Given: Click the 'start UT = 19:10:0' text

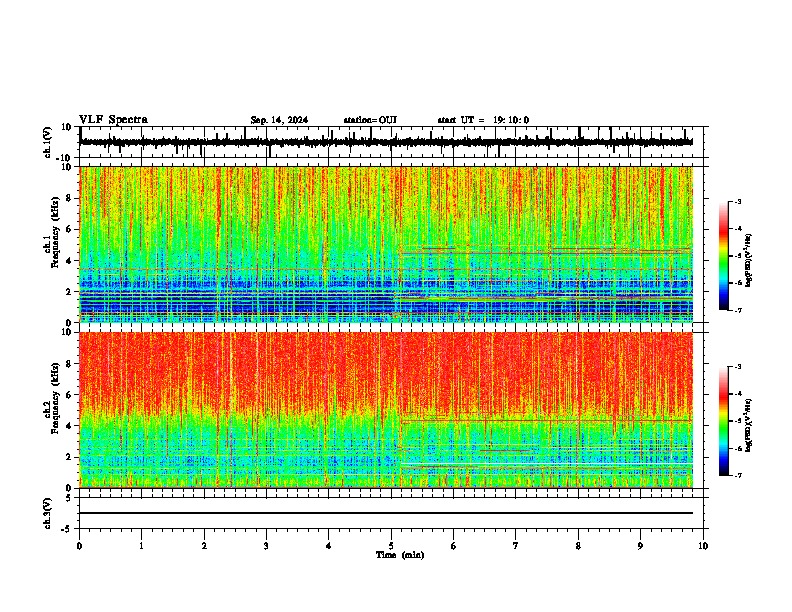Looking at the screenshot, I should [483, 120].
